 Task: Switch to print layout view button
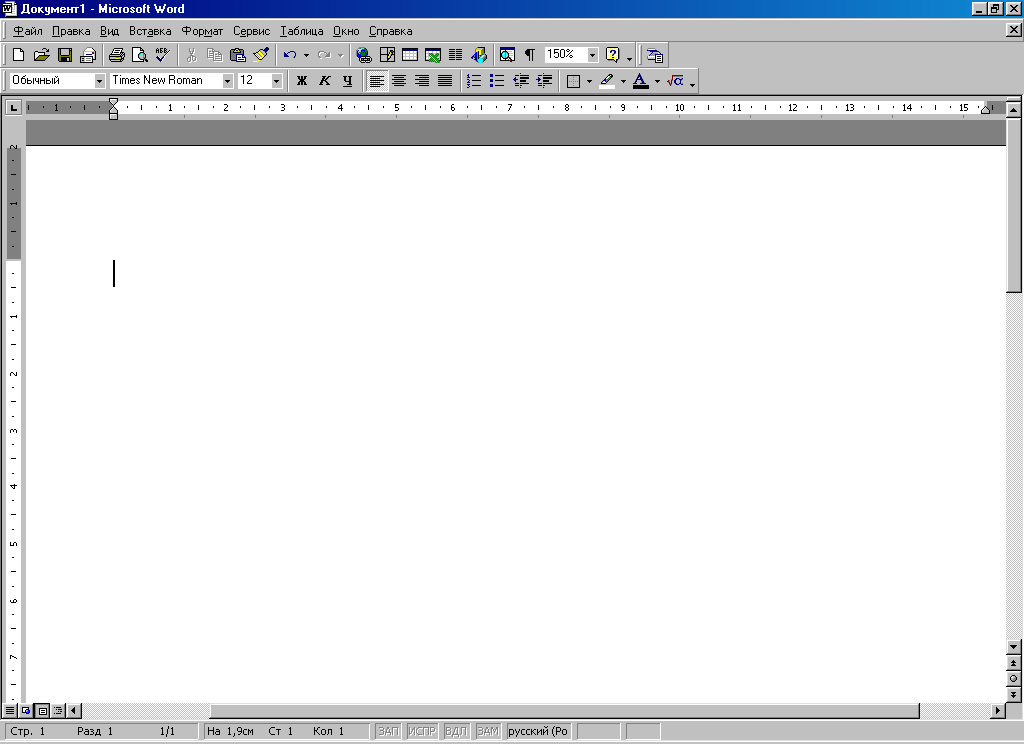(x=42, y=710)
